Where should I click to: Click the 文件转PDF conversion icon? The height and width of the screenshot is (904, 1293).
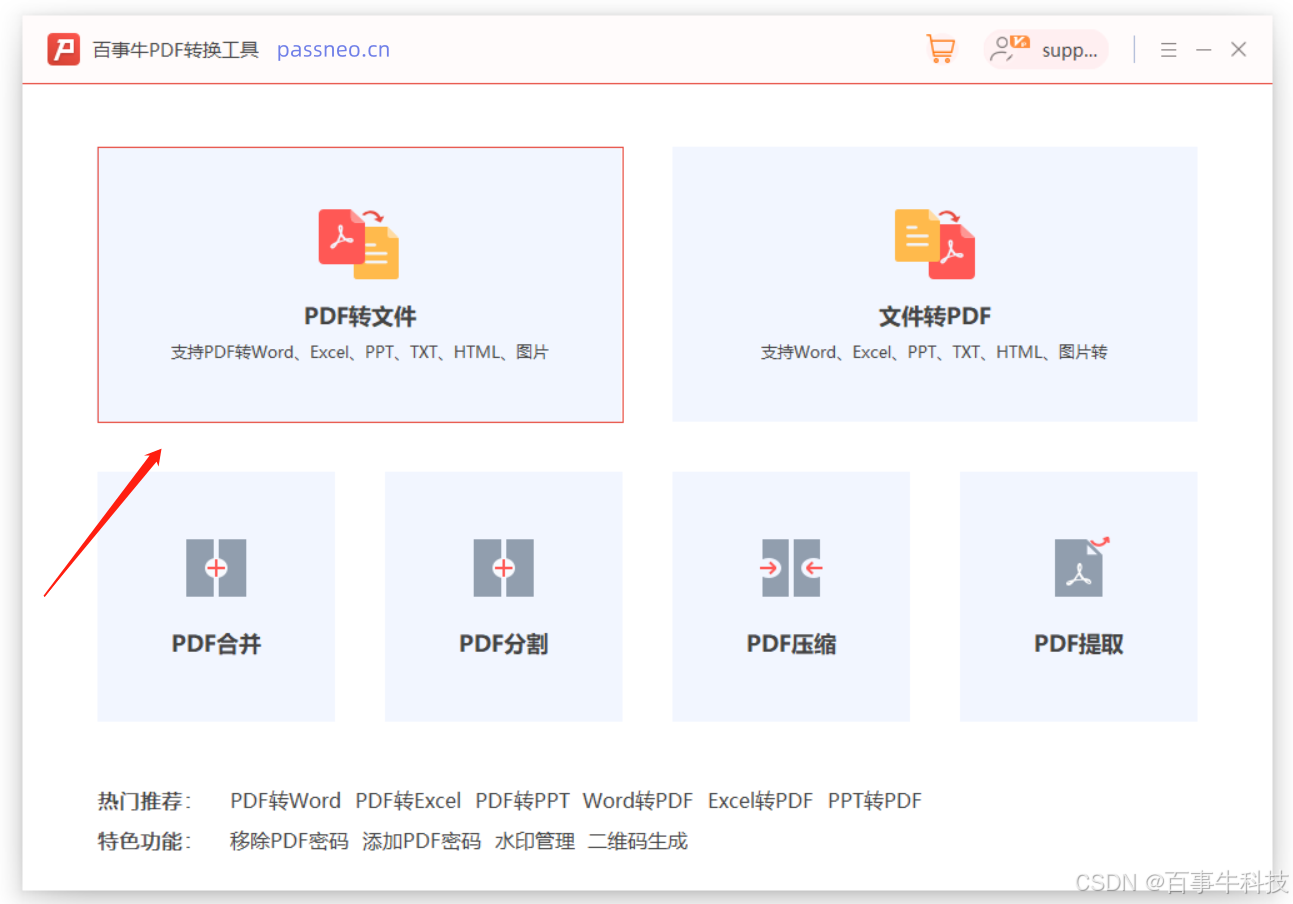pyautogui.click(x=935, y=244)
